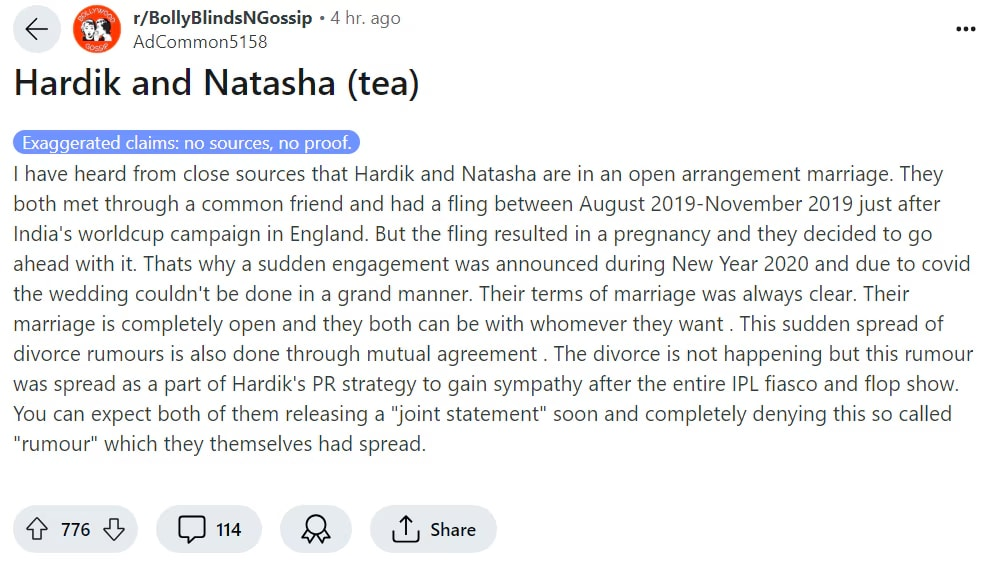Click the 776 vote count
The width and height of the screenshot is (991, 574).
point(76,530)
